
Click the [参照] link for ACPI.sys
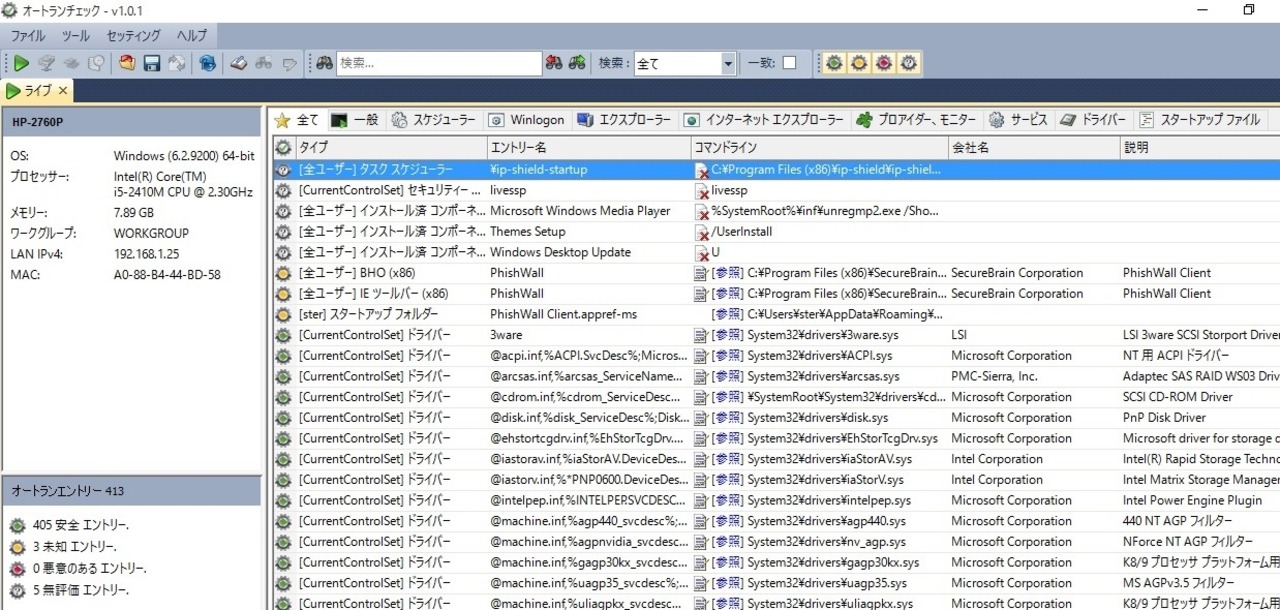click(x=727, y=356)
